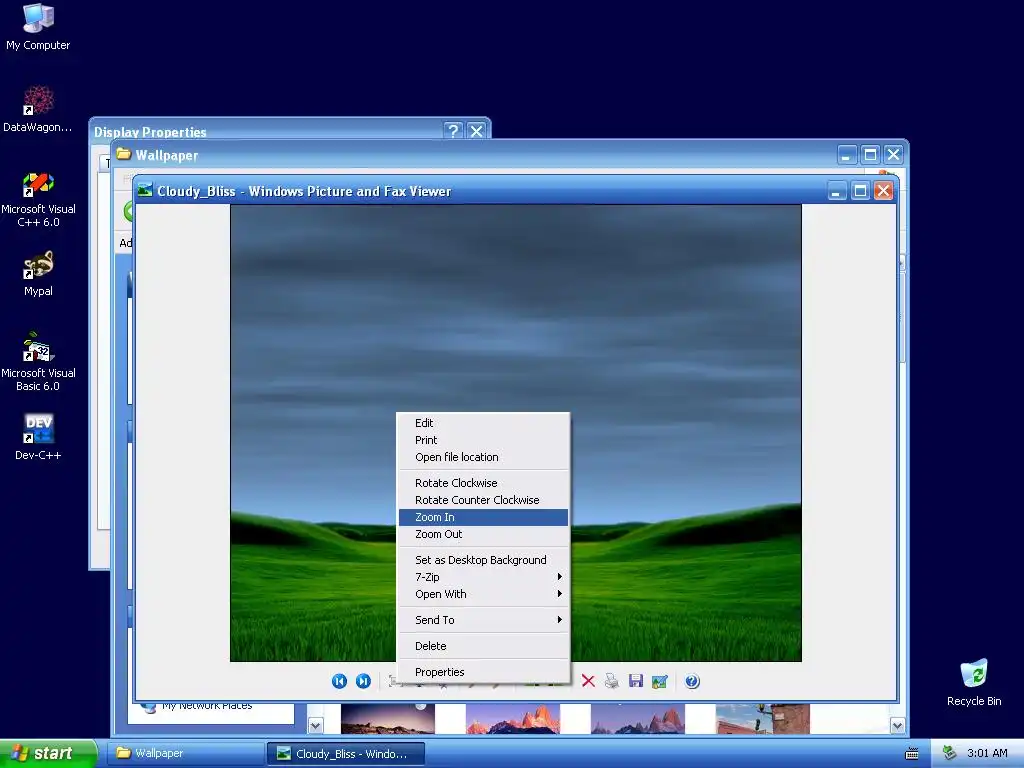Image resolution: width=1024 pixels, height=768 pixels.
Task: Click the Picture and Fax Viewer title icon
Action: (x=145, y=190)
